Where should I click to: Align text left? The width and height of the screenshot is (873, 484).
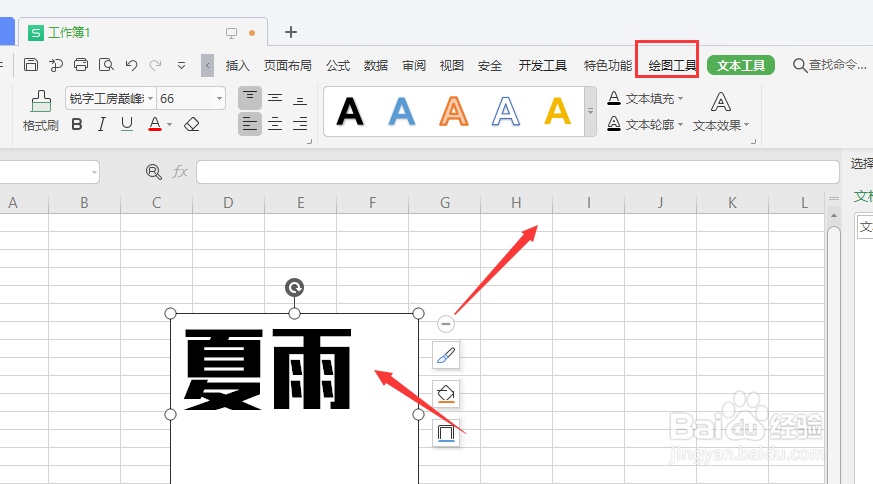(250, 124)
